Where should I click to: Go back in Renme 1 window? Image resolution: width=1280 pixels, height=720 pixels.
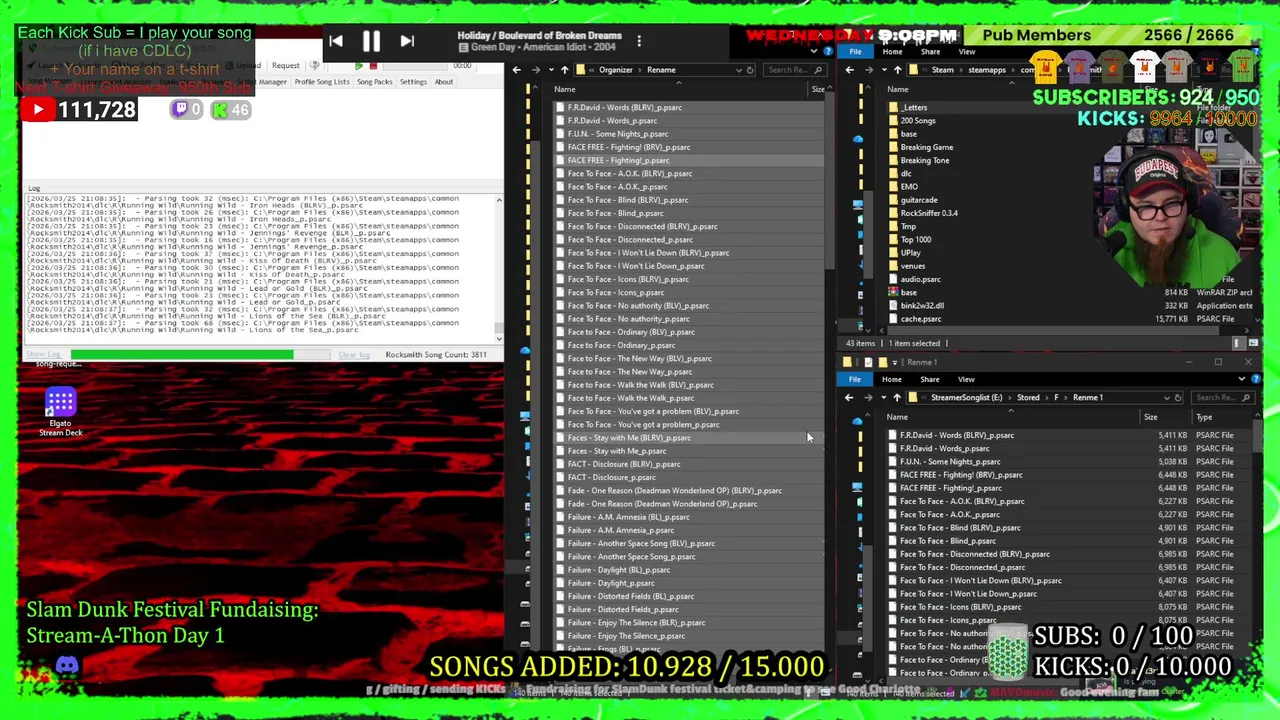click(849, 397)
